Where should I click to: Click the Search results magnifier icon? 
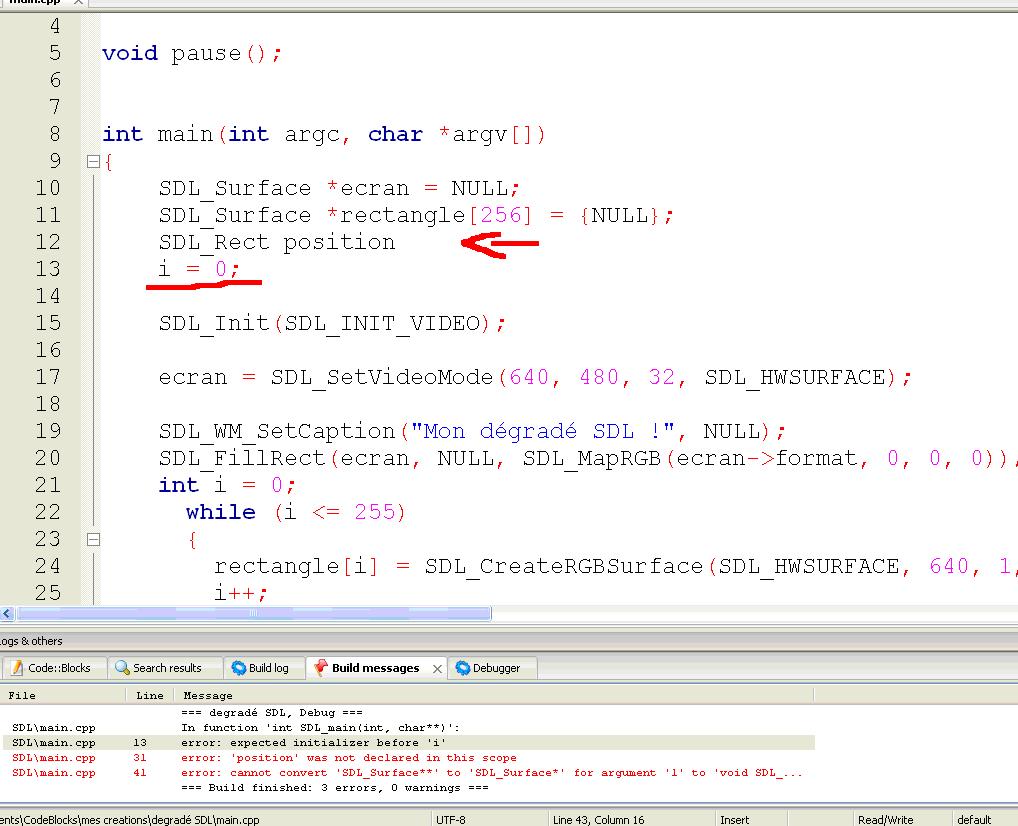(124, 668)
